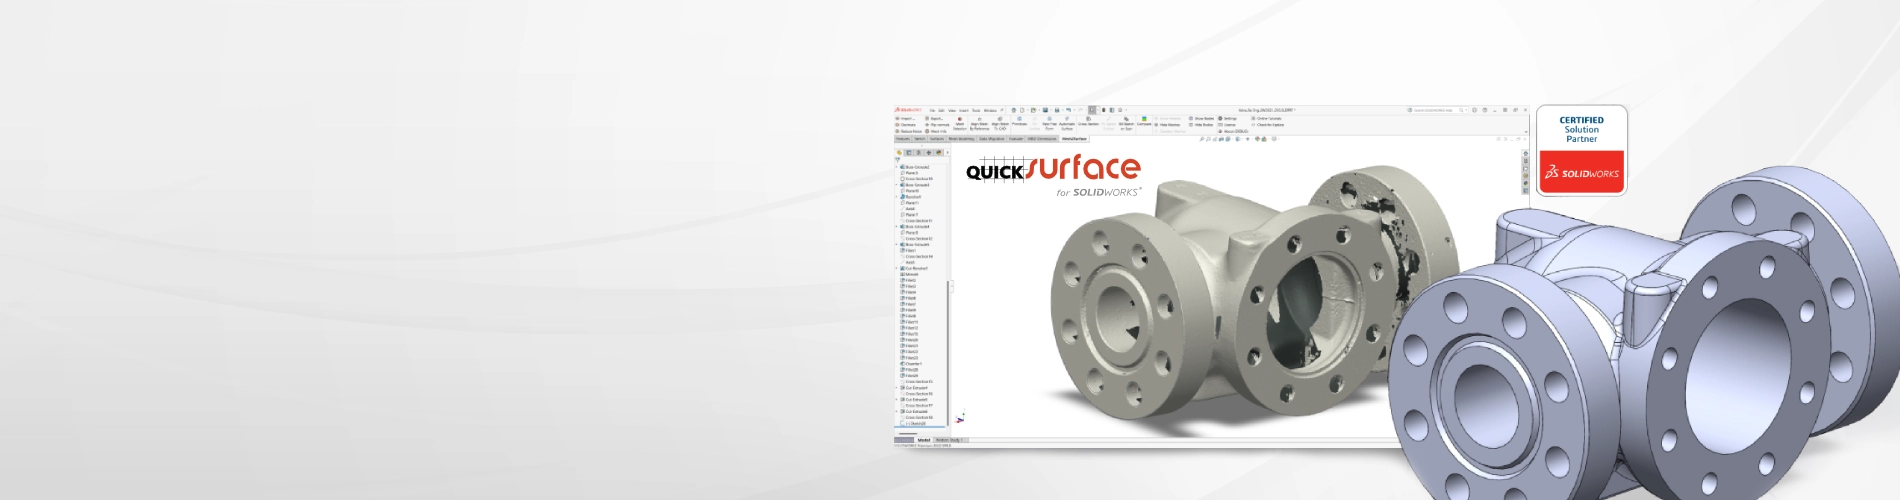
Task: Click Align Mesh To CAD
Action: tap(1000, 124)
